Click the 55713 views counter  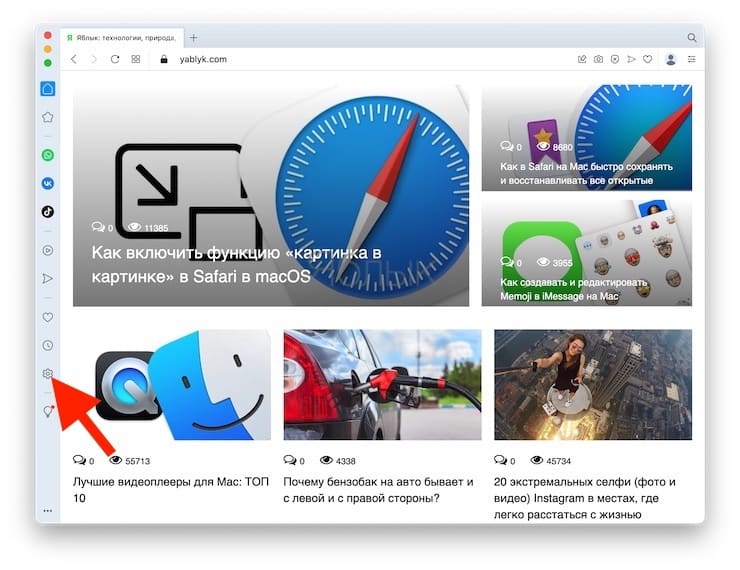pyautogui.click(x=130, y=461)
